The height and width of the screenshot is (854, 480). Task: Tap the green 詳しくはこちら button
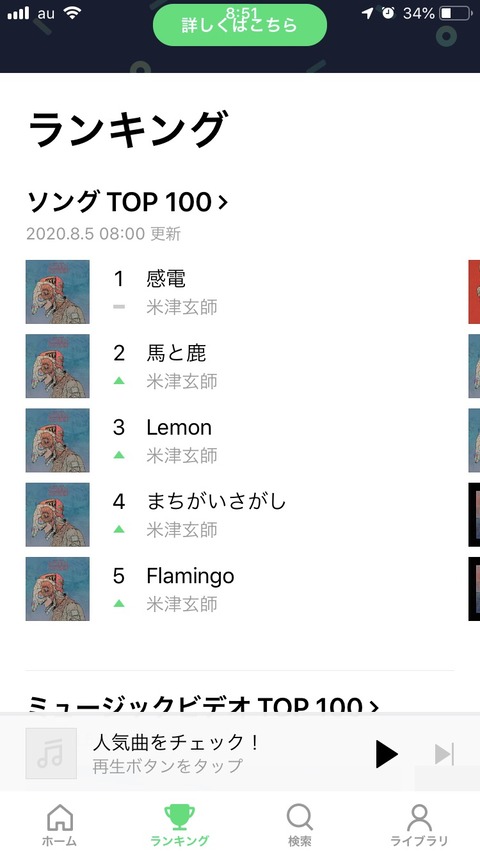coord(240,25)
